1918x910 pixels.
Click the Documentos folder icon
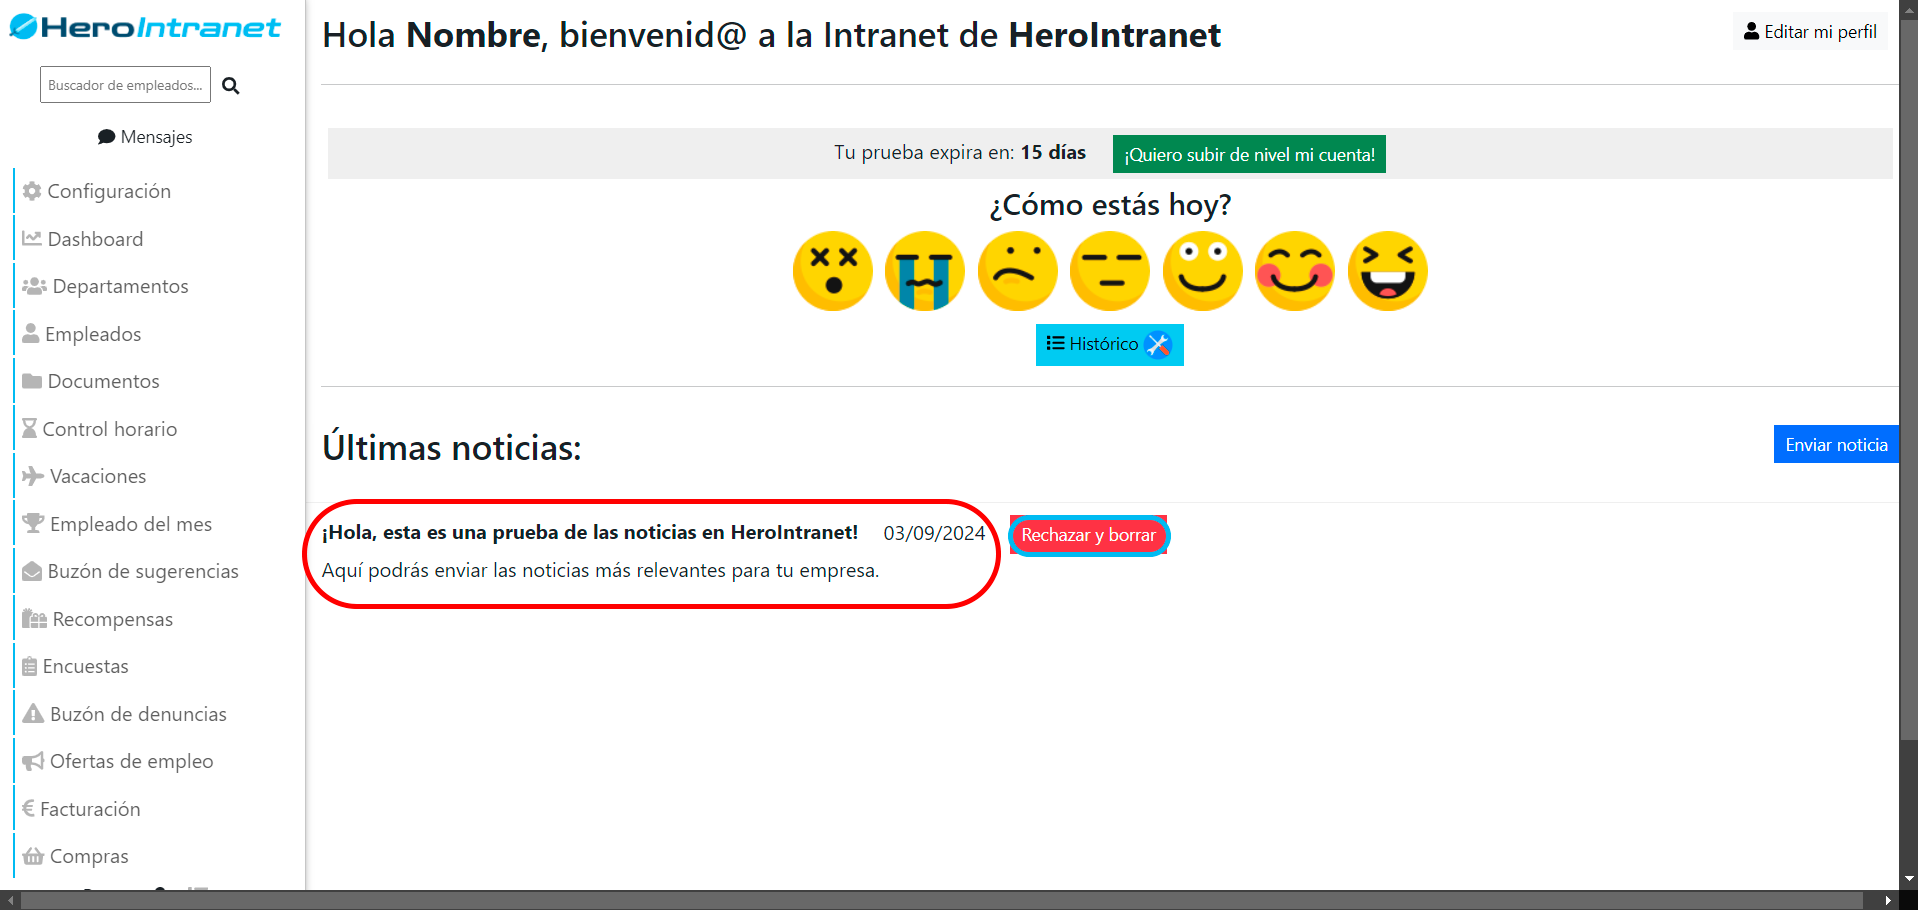click(32, 381)
